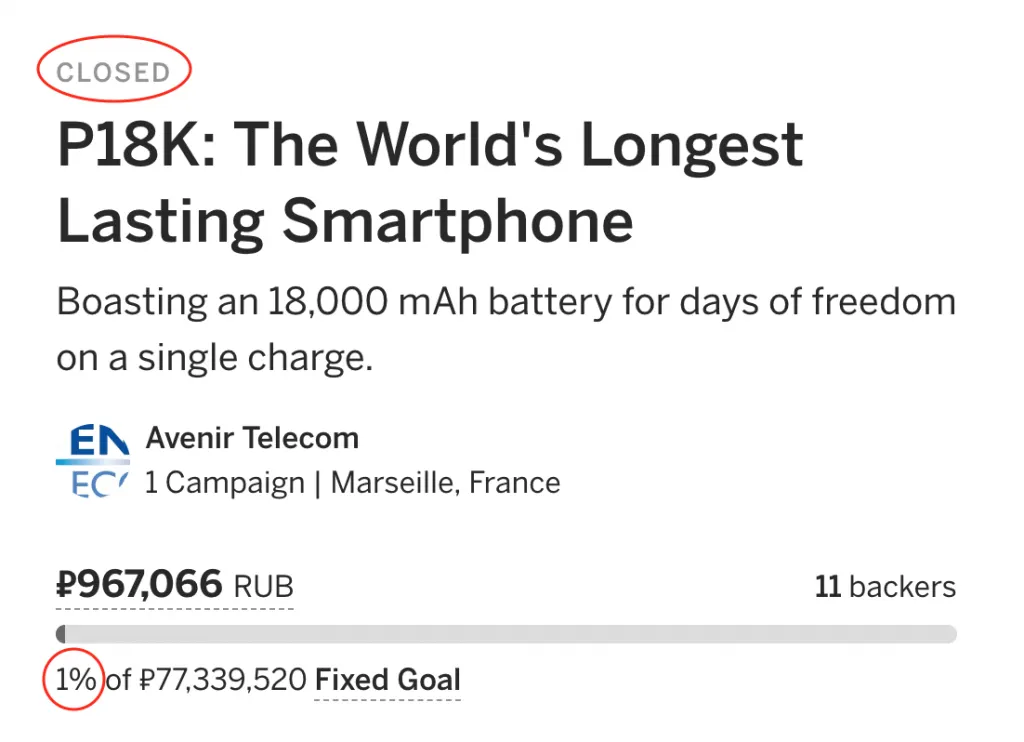This screenshot has width=1024, height=742.
Task: Click the ₽77,339,520 goal amount
Action: click(x=222, y=681)
